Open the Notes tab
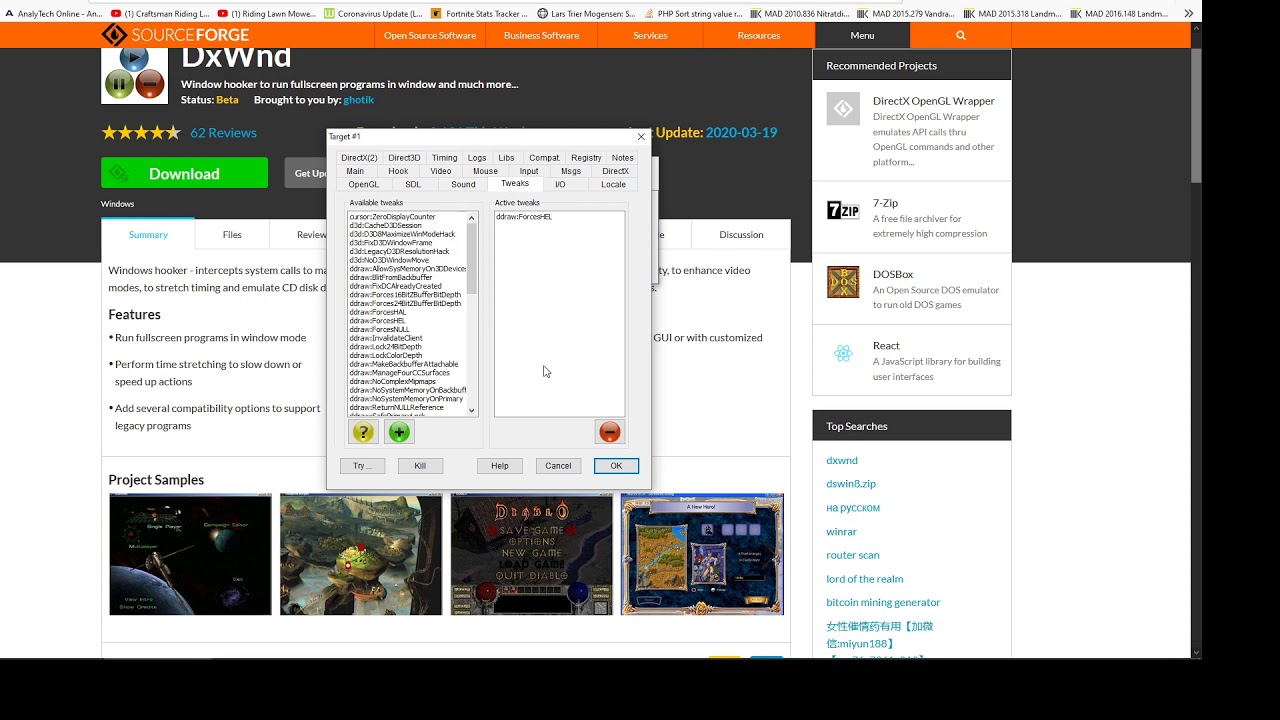Screen dimensions: 1280x720 [623, 158]
